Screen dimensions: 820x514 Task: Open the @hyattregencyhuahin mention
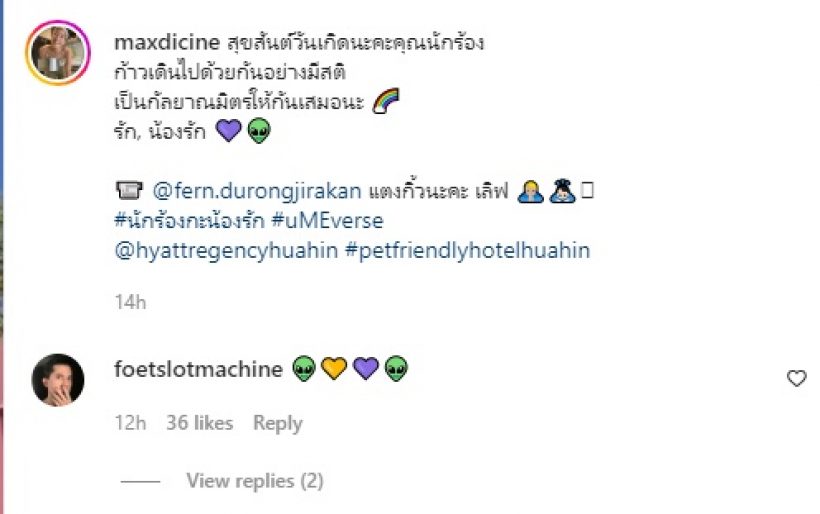(x=226, y=250)
